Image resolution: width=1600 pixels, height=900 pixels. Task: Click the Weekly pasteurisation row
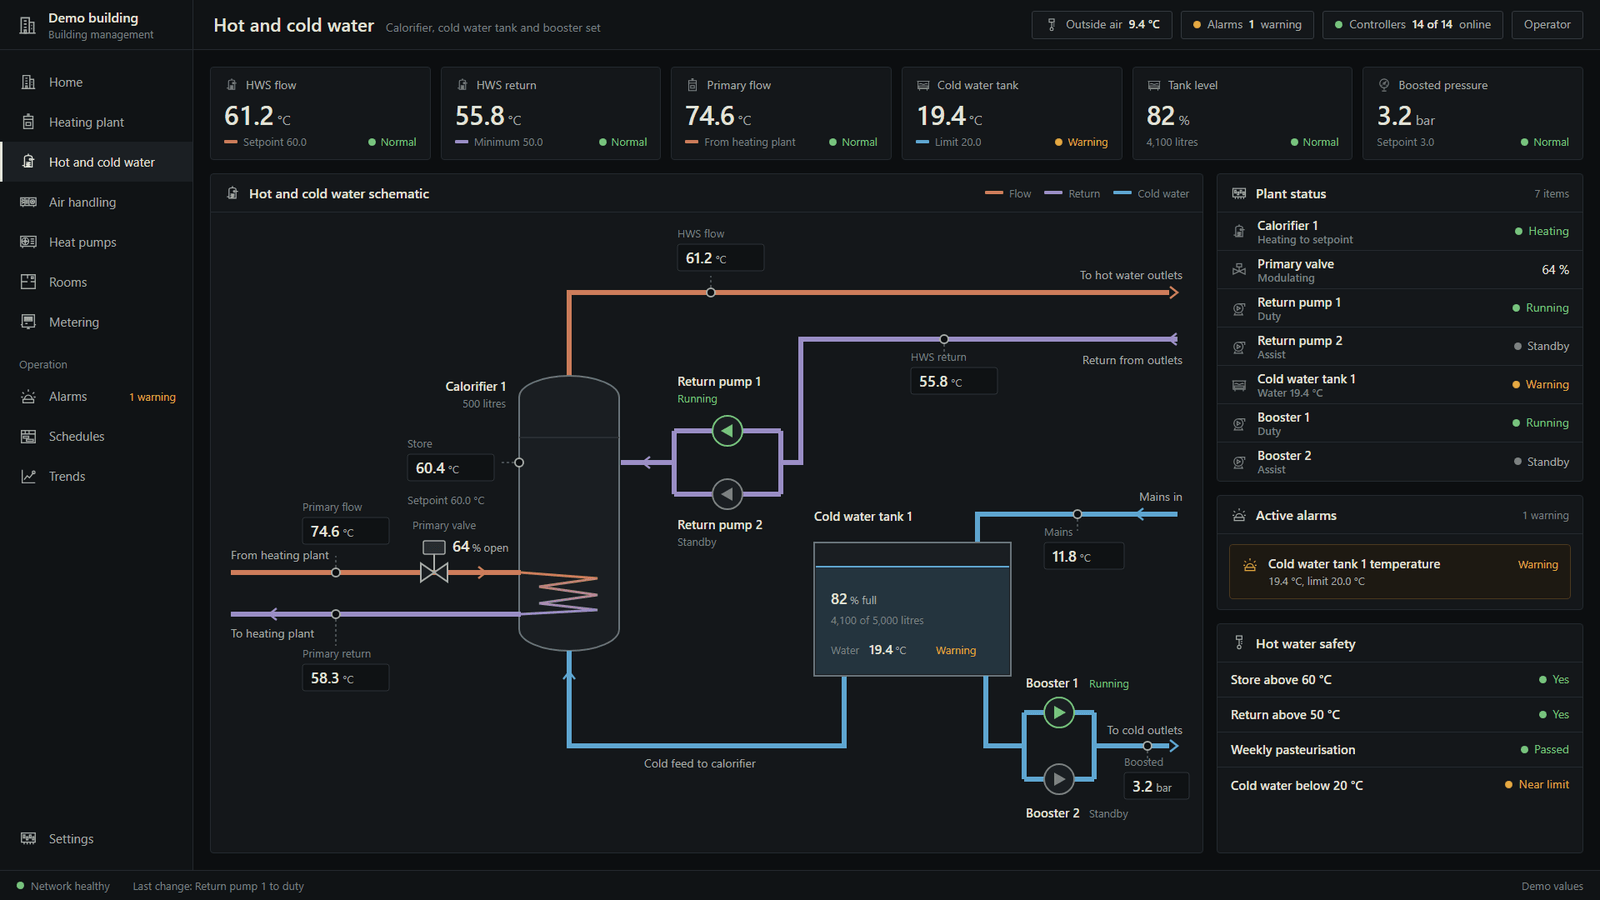pos(1399,750)
